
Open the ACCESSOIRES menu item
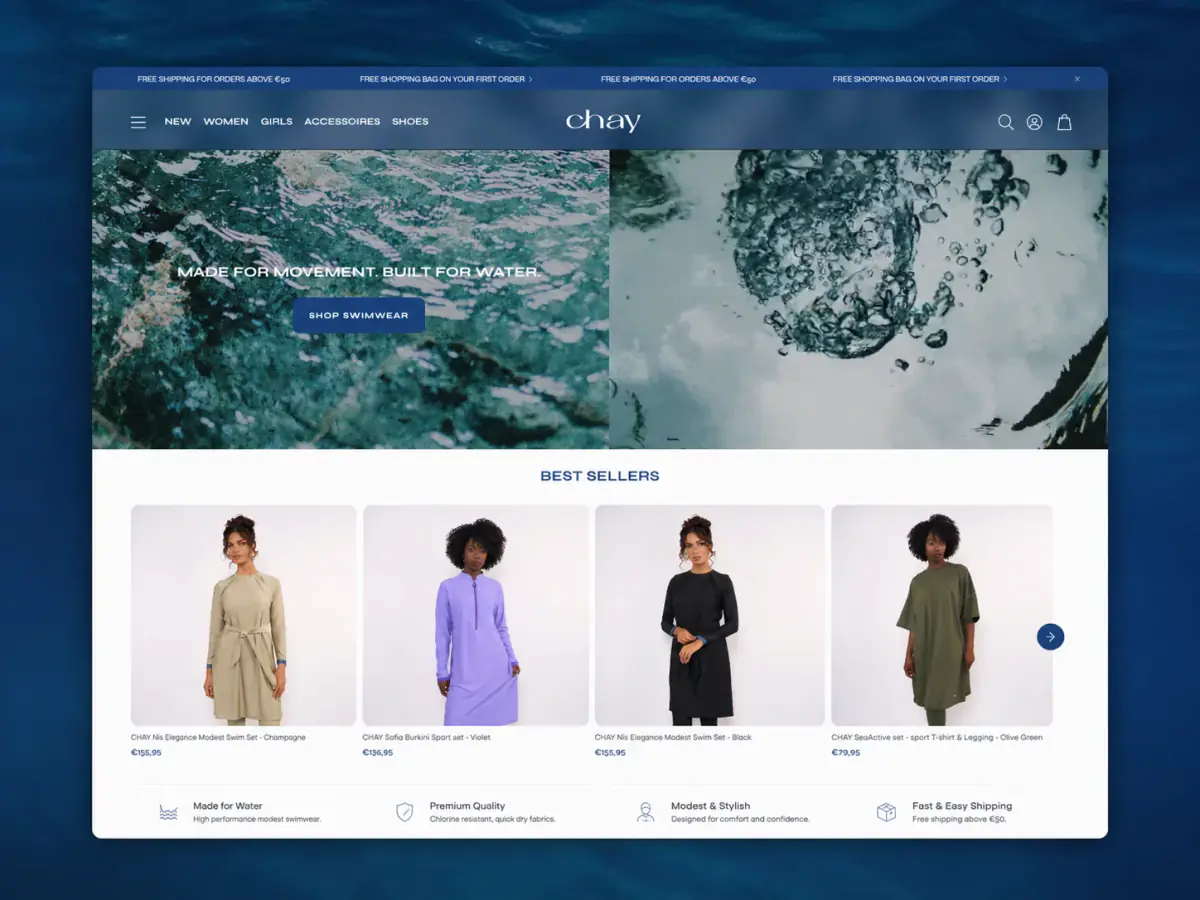342,122
